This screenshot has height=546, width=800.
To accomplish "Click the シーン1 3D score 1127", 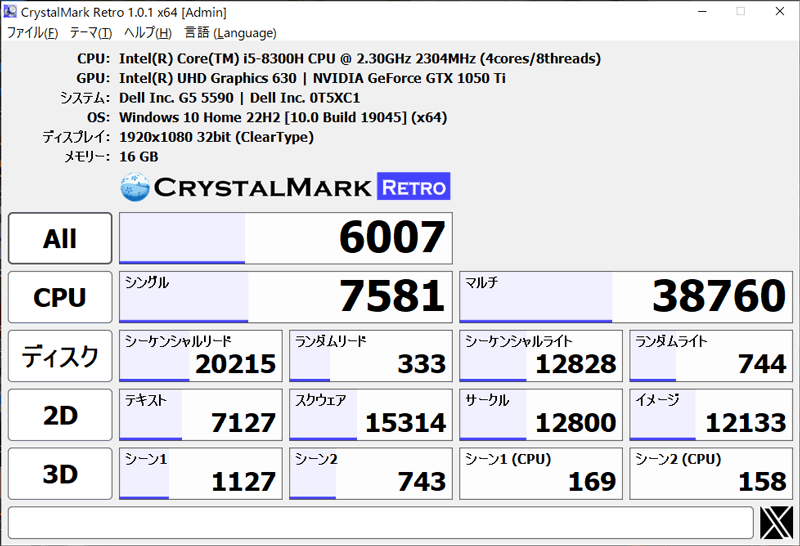I will click(x=201, y=474).
